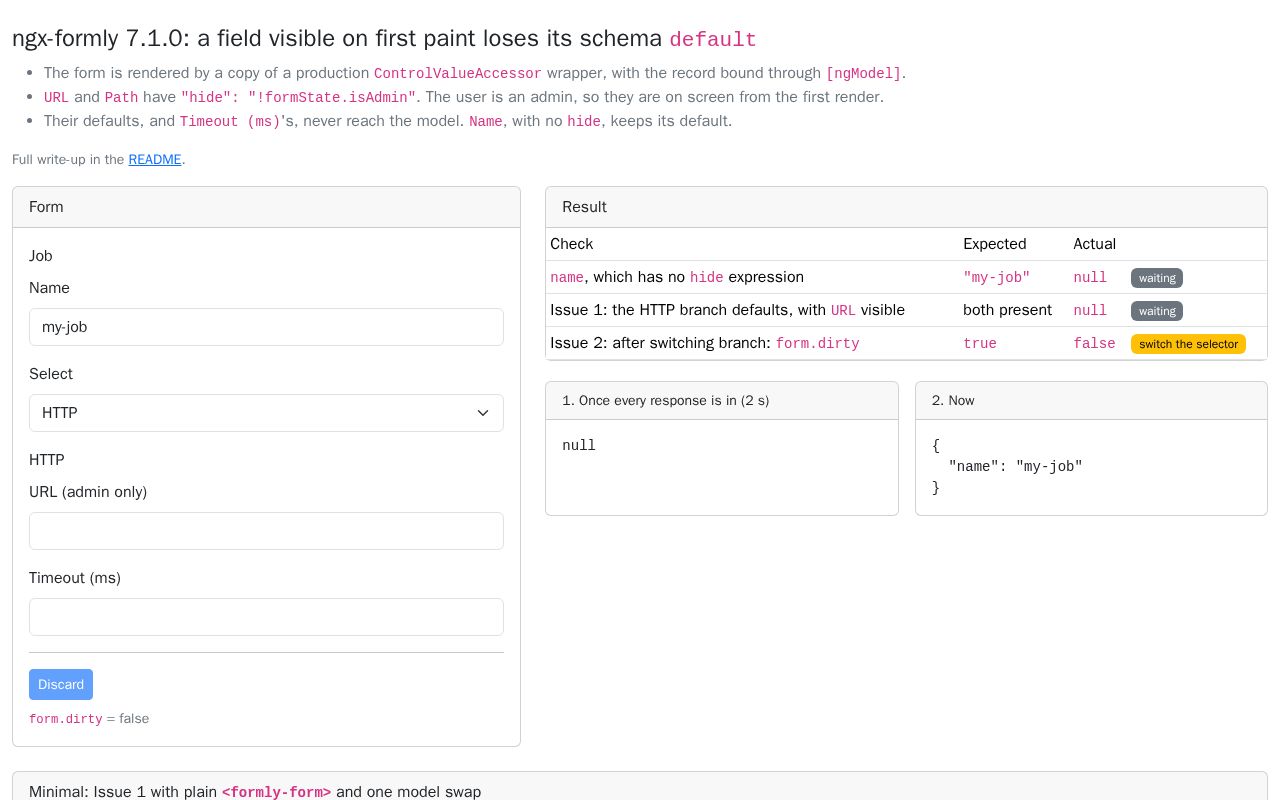Click the '"hide": "!formState.isAdmin"' code text

[298, 98]
